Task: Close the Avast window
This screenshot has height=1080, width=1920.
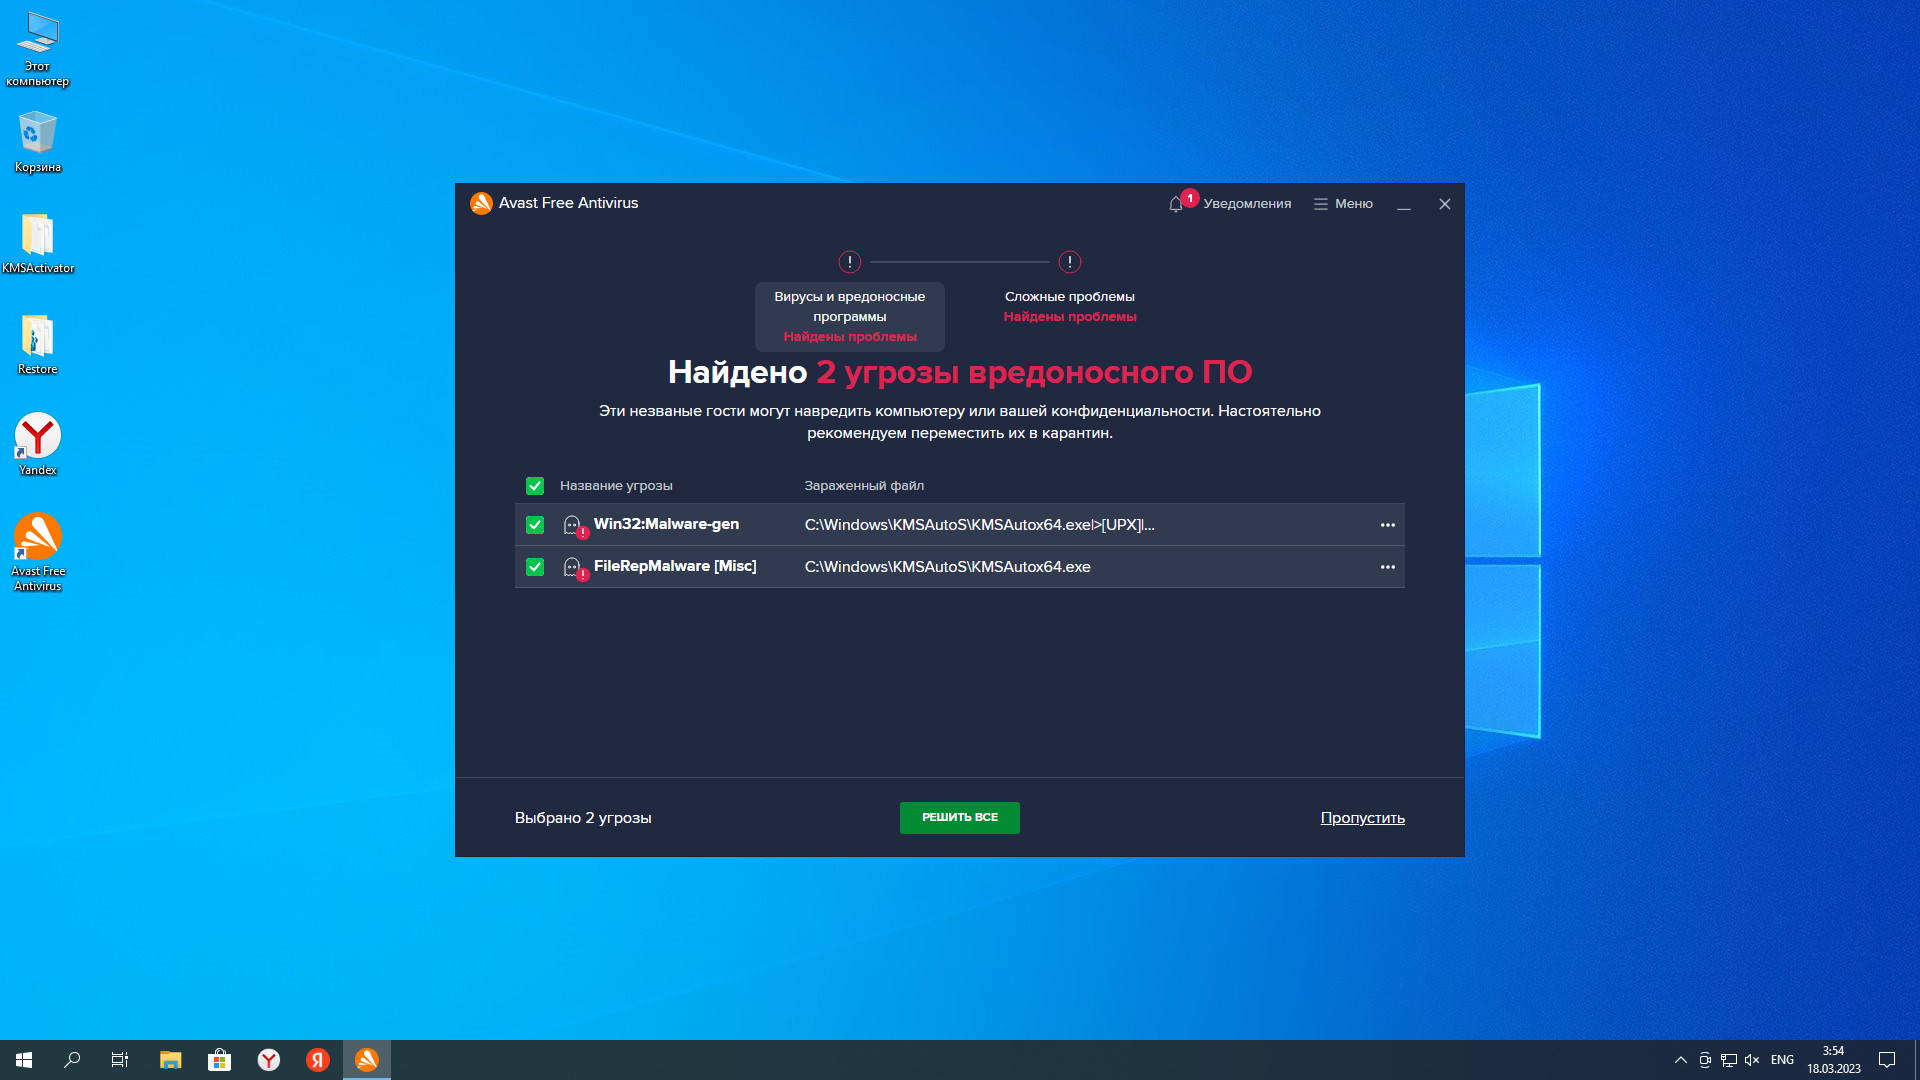Action: click(1445, 204)
